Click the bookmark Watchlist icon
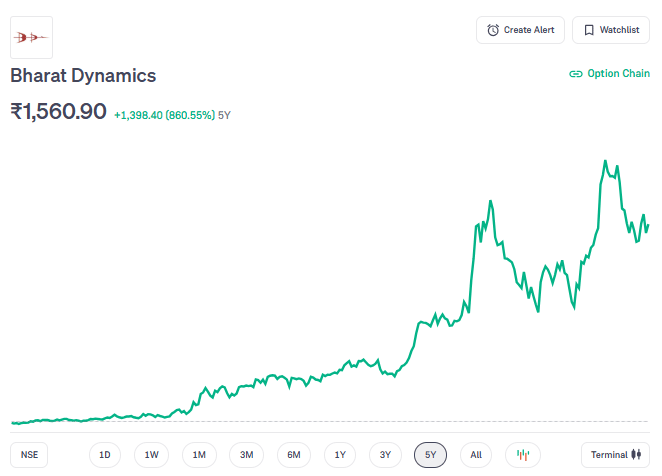662x476 pixels. tap(589, 30)
